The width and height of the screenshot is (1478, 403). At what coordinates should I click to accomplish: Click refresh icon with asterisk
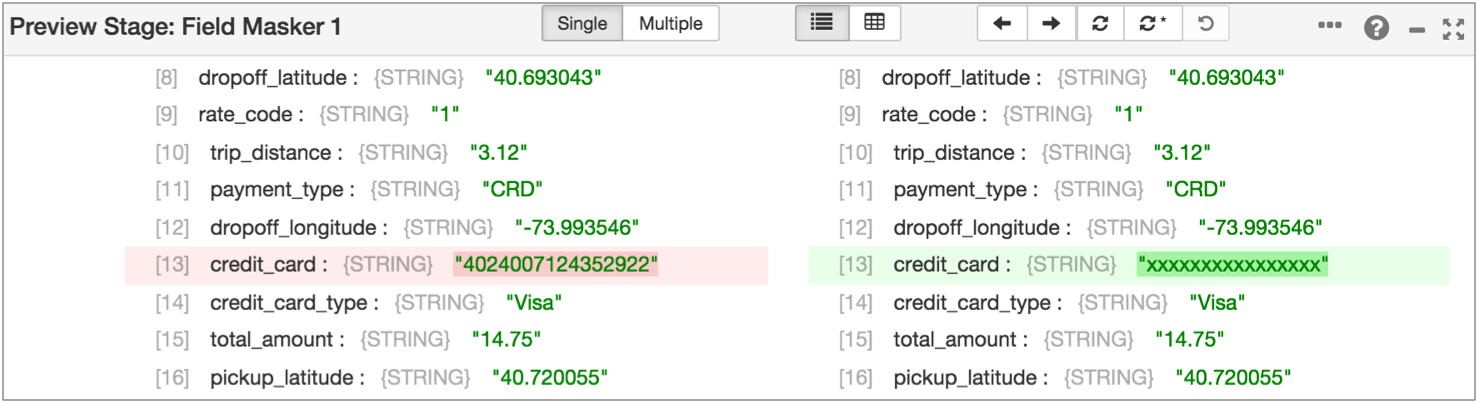pos(1153,24)
